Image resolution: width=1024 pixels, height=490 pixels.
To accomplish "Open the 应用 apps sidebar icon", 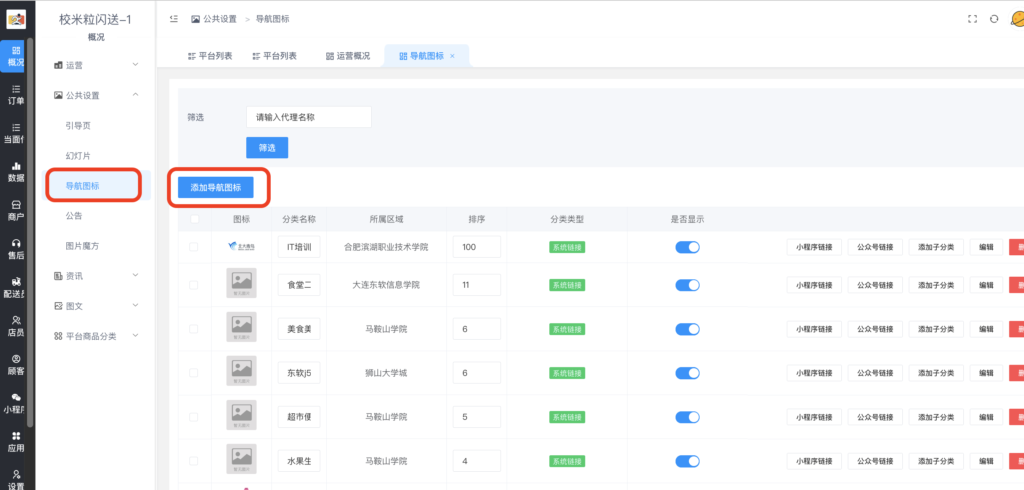I will (16, 442).
